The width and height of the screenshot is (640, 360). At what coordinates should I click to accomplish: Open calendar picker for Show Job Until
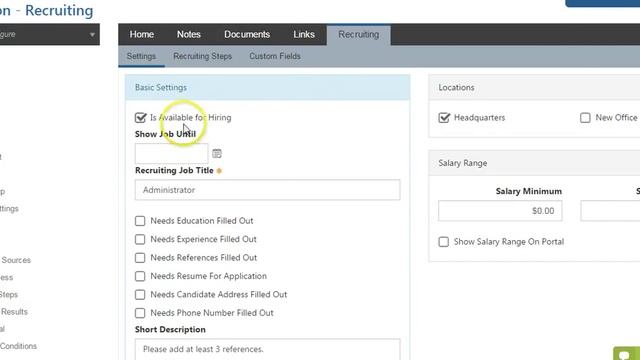217,153
